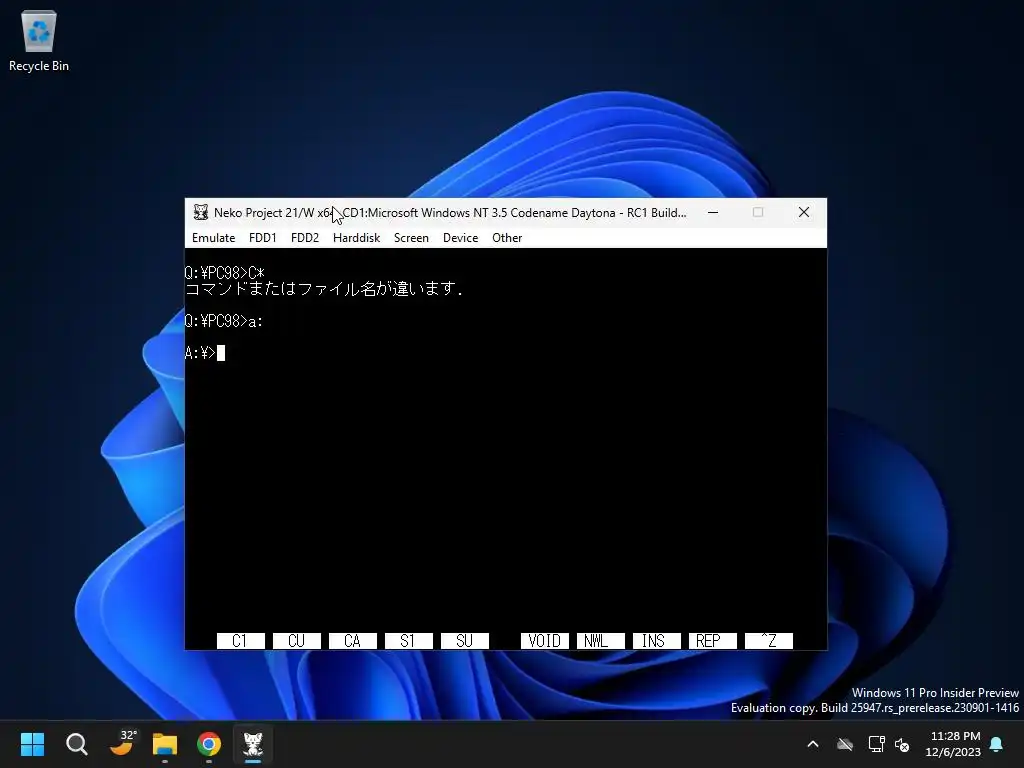
Task: Open the network status tray icon
Action: (x=876, y=744)
